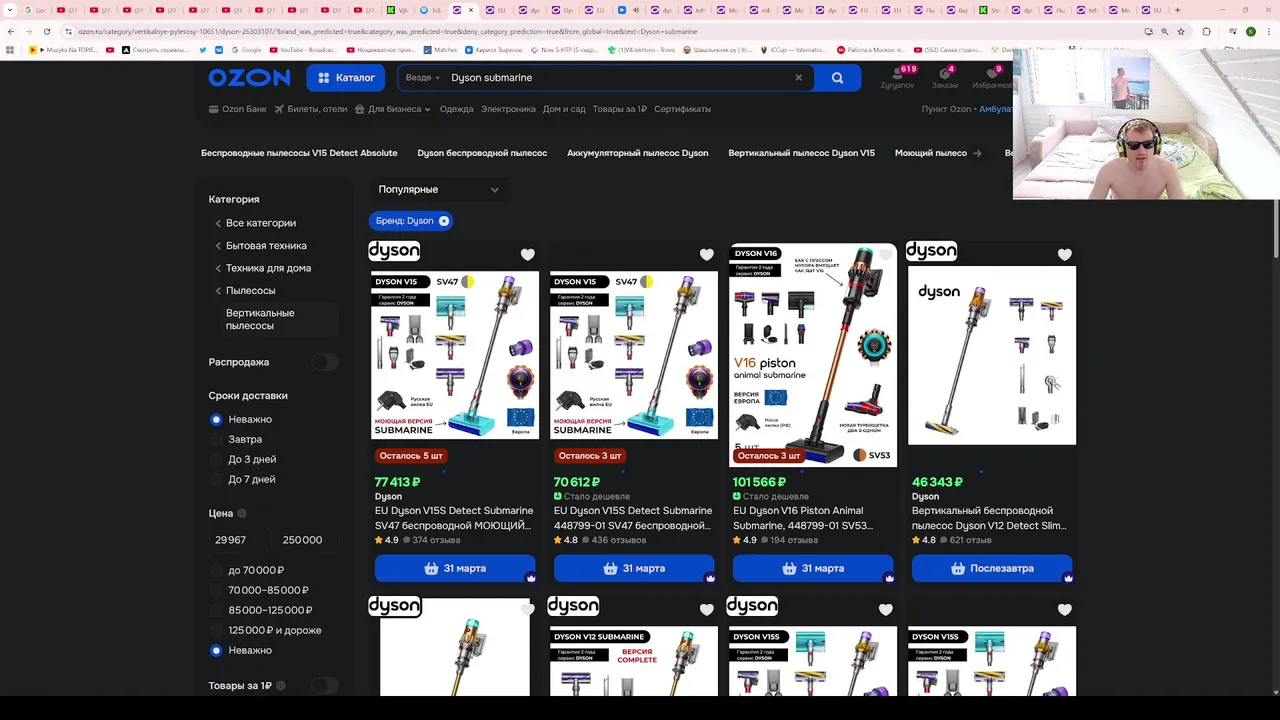Add Послезавтра delivery product to cart

point(992,568)
